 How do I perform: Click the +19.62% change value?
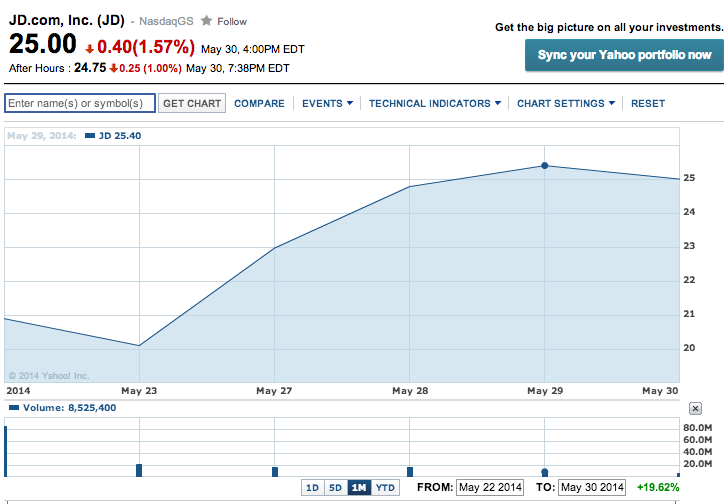pos(658,487)
